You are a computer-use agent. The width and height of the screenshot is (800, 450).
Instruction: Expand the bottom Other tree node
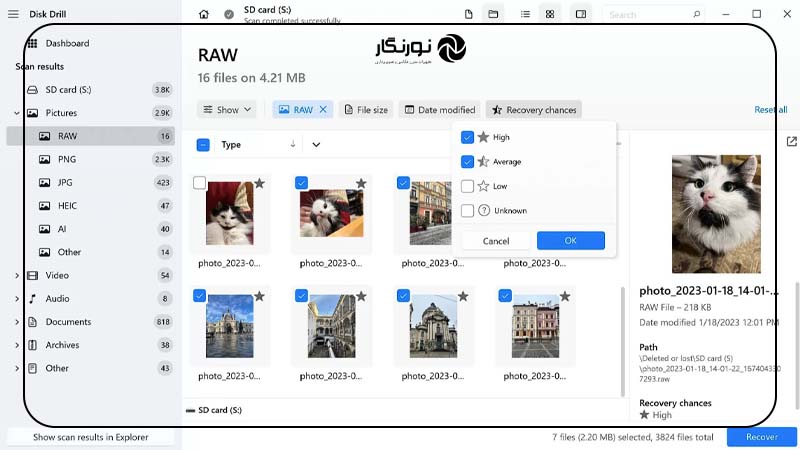pyautogui.click(x=17, y=368)
